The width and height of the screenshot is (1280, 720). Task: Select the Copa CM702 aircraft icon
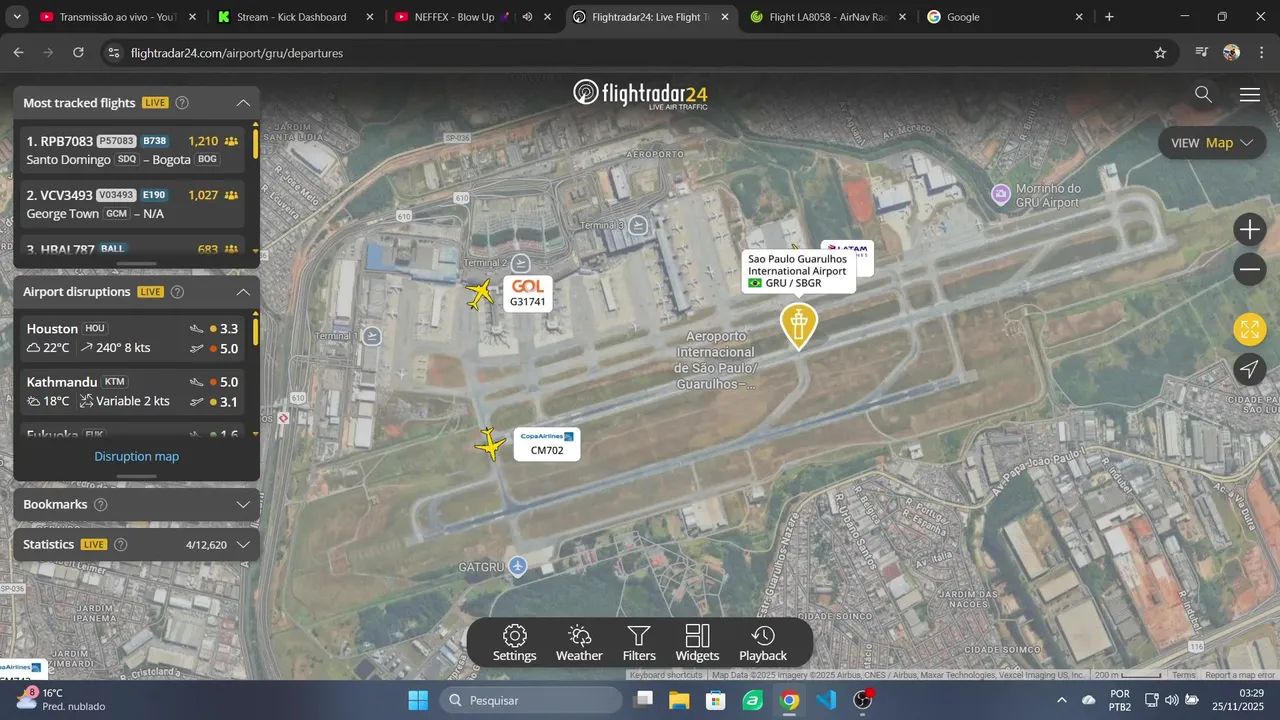coord(490,444)
